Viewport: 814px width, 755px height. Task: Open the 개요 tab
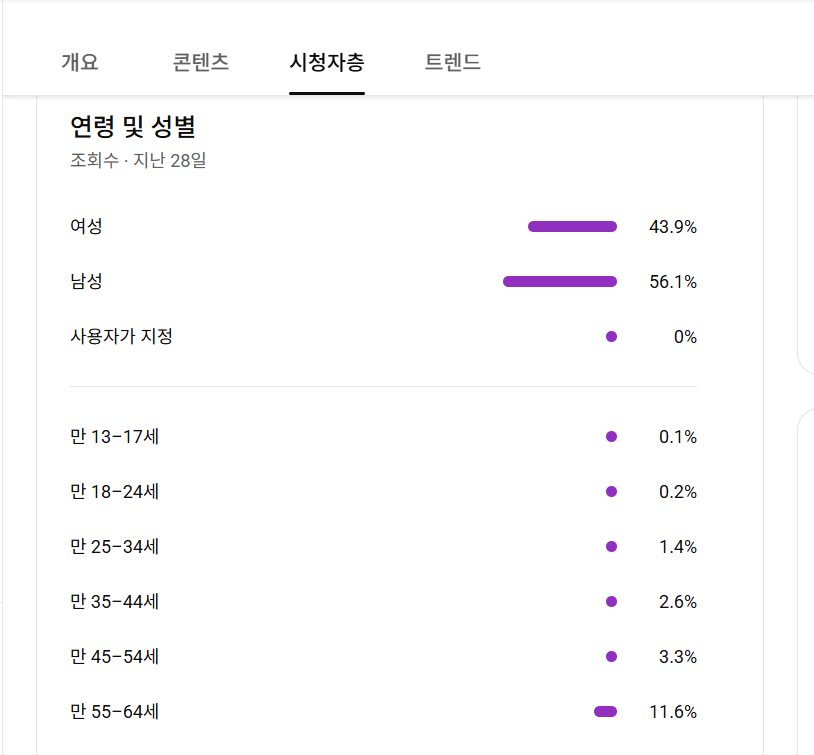tap(80, 62)
